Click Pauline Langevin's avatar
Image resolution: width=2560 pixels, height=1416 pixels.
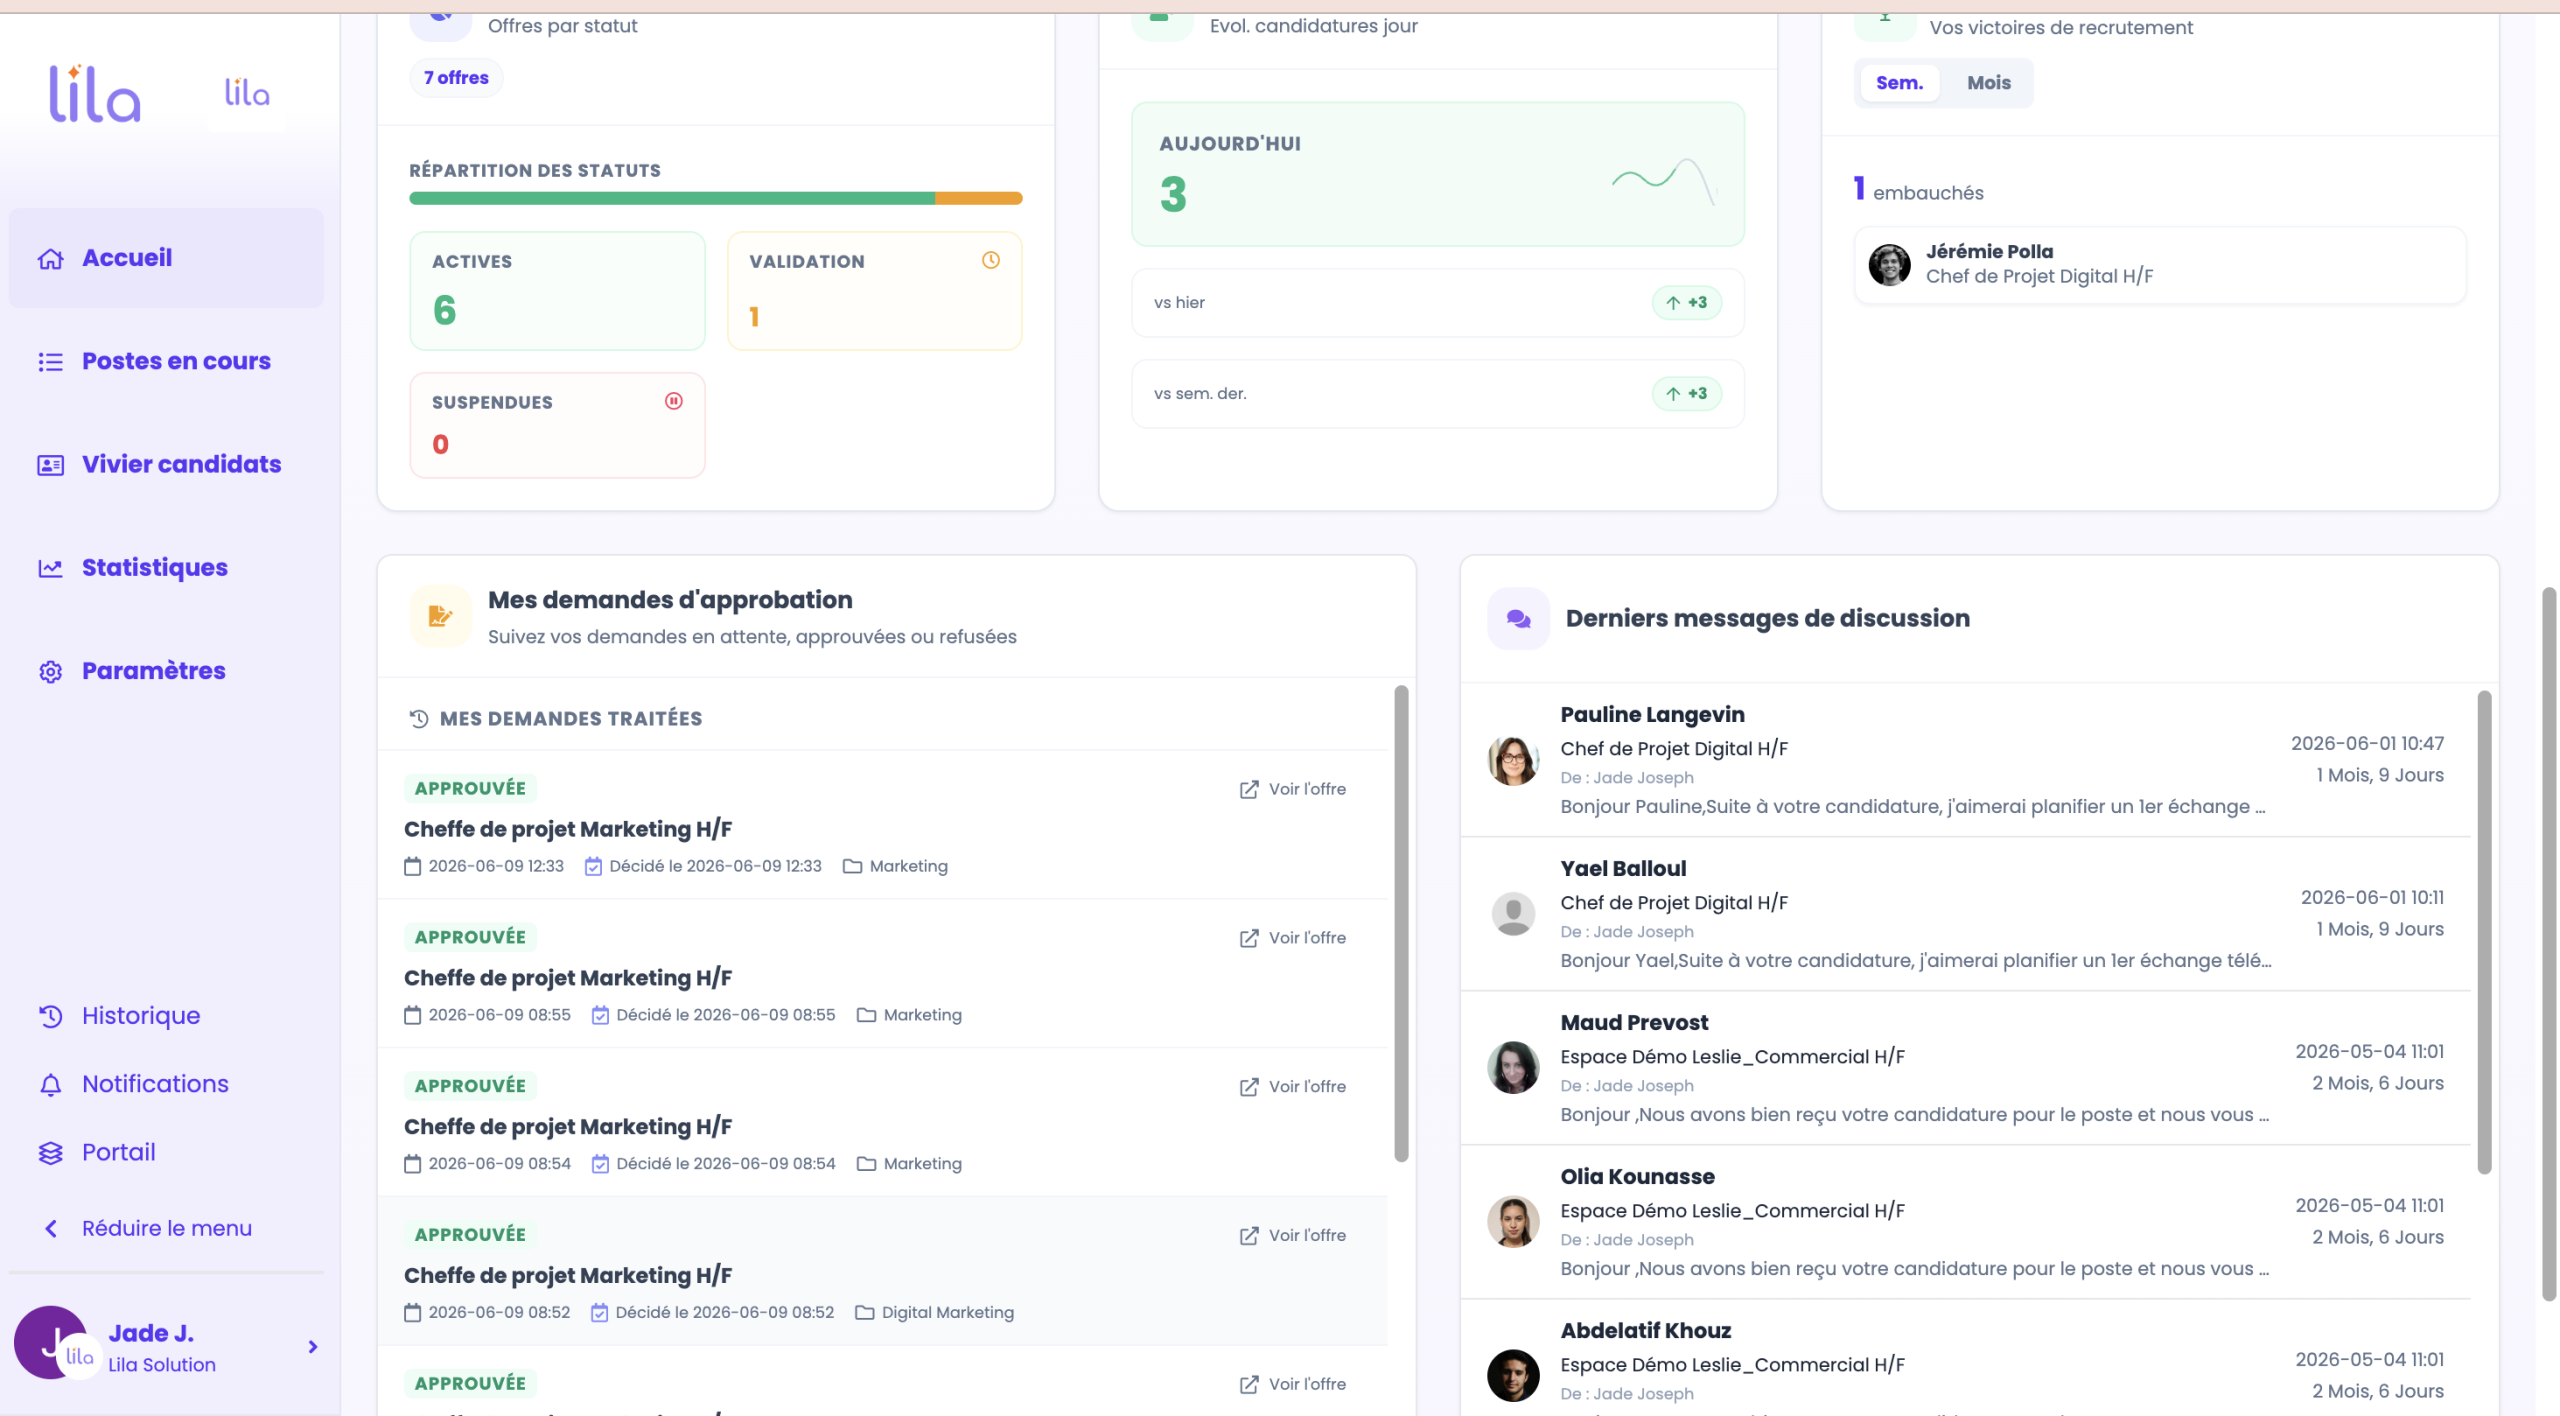1513,761
